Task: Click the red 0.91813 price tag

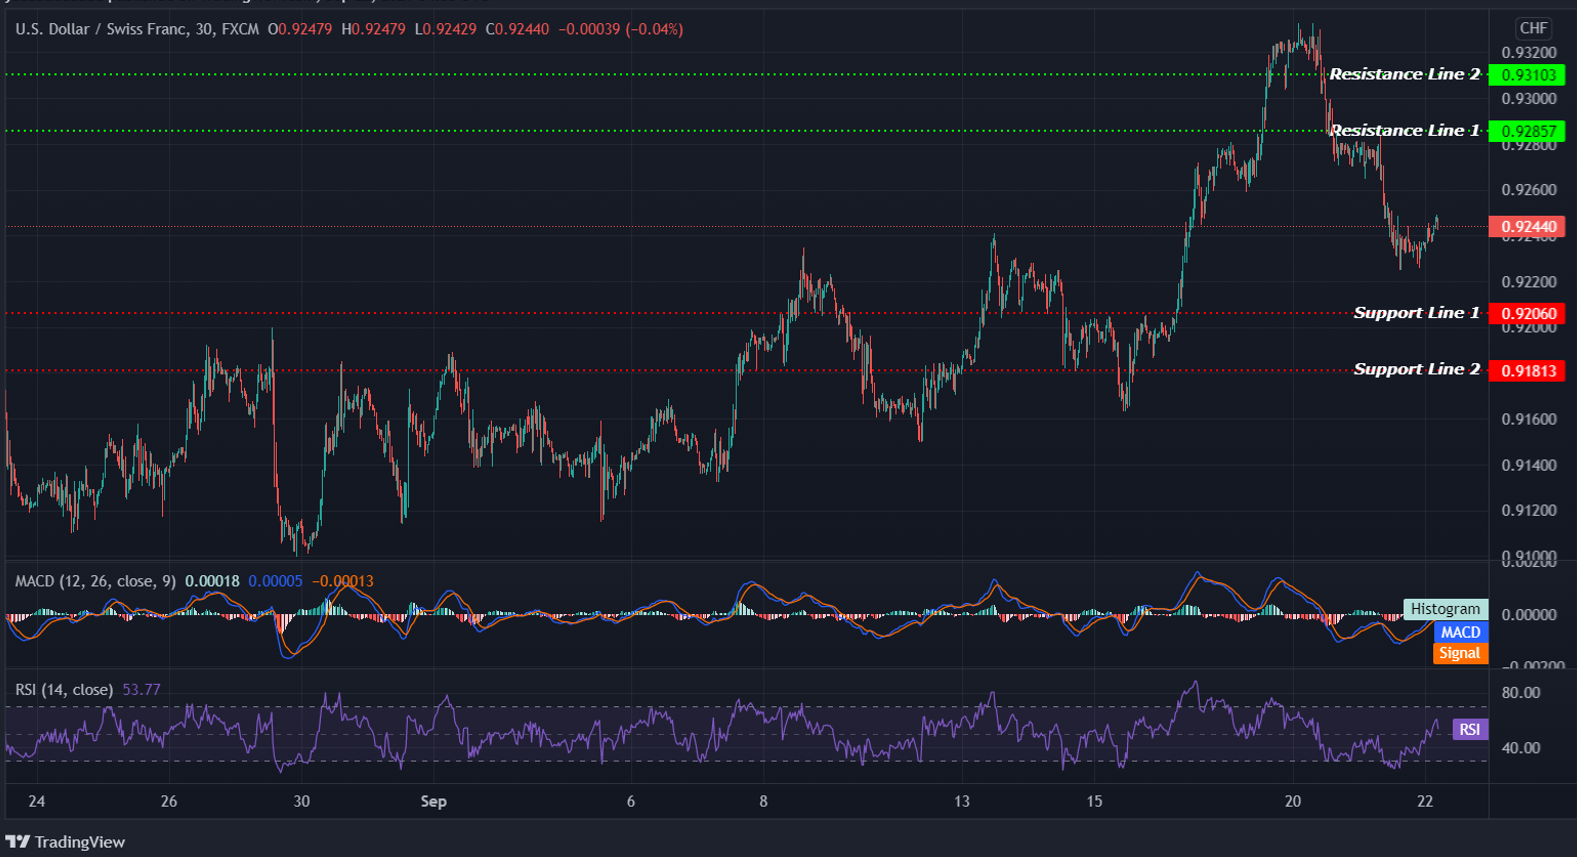Action: tap(1527, 371)
